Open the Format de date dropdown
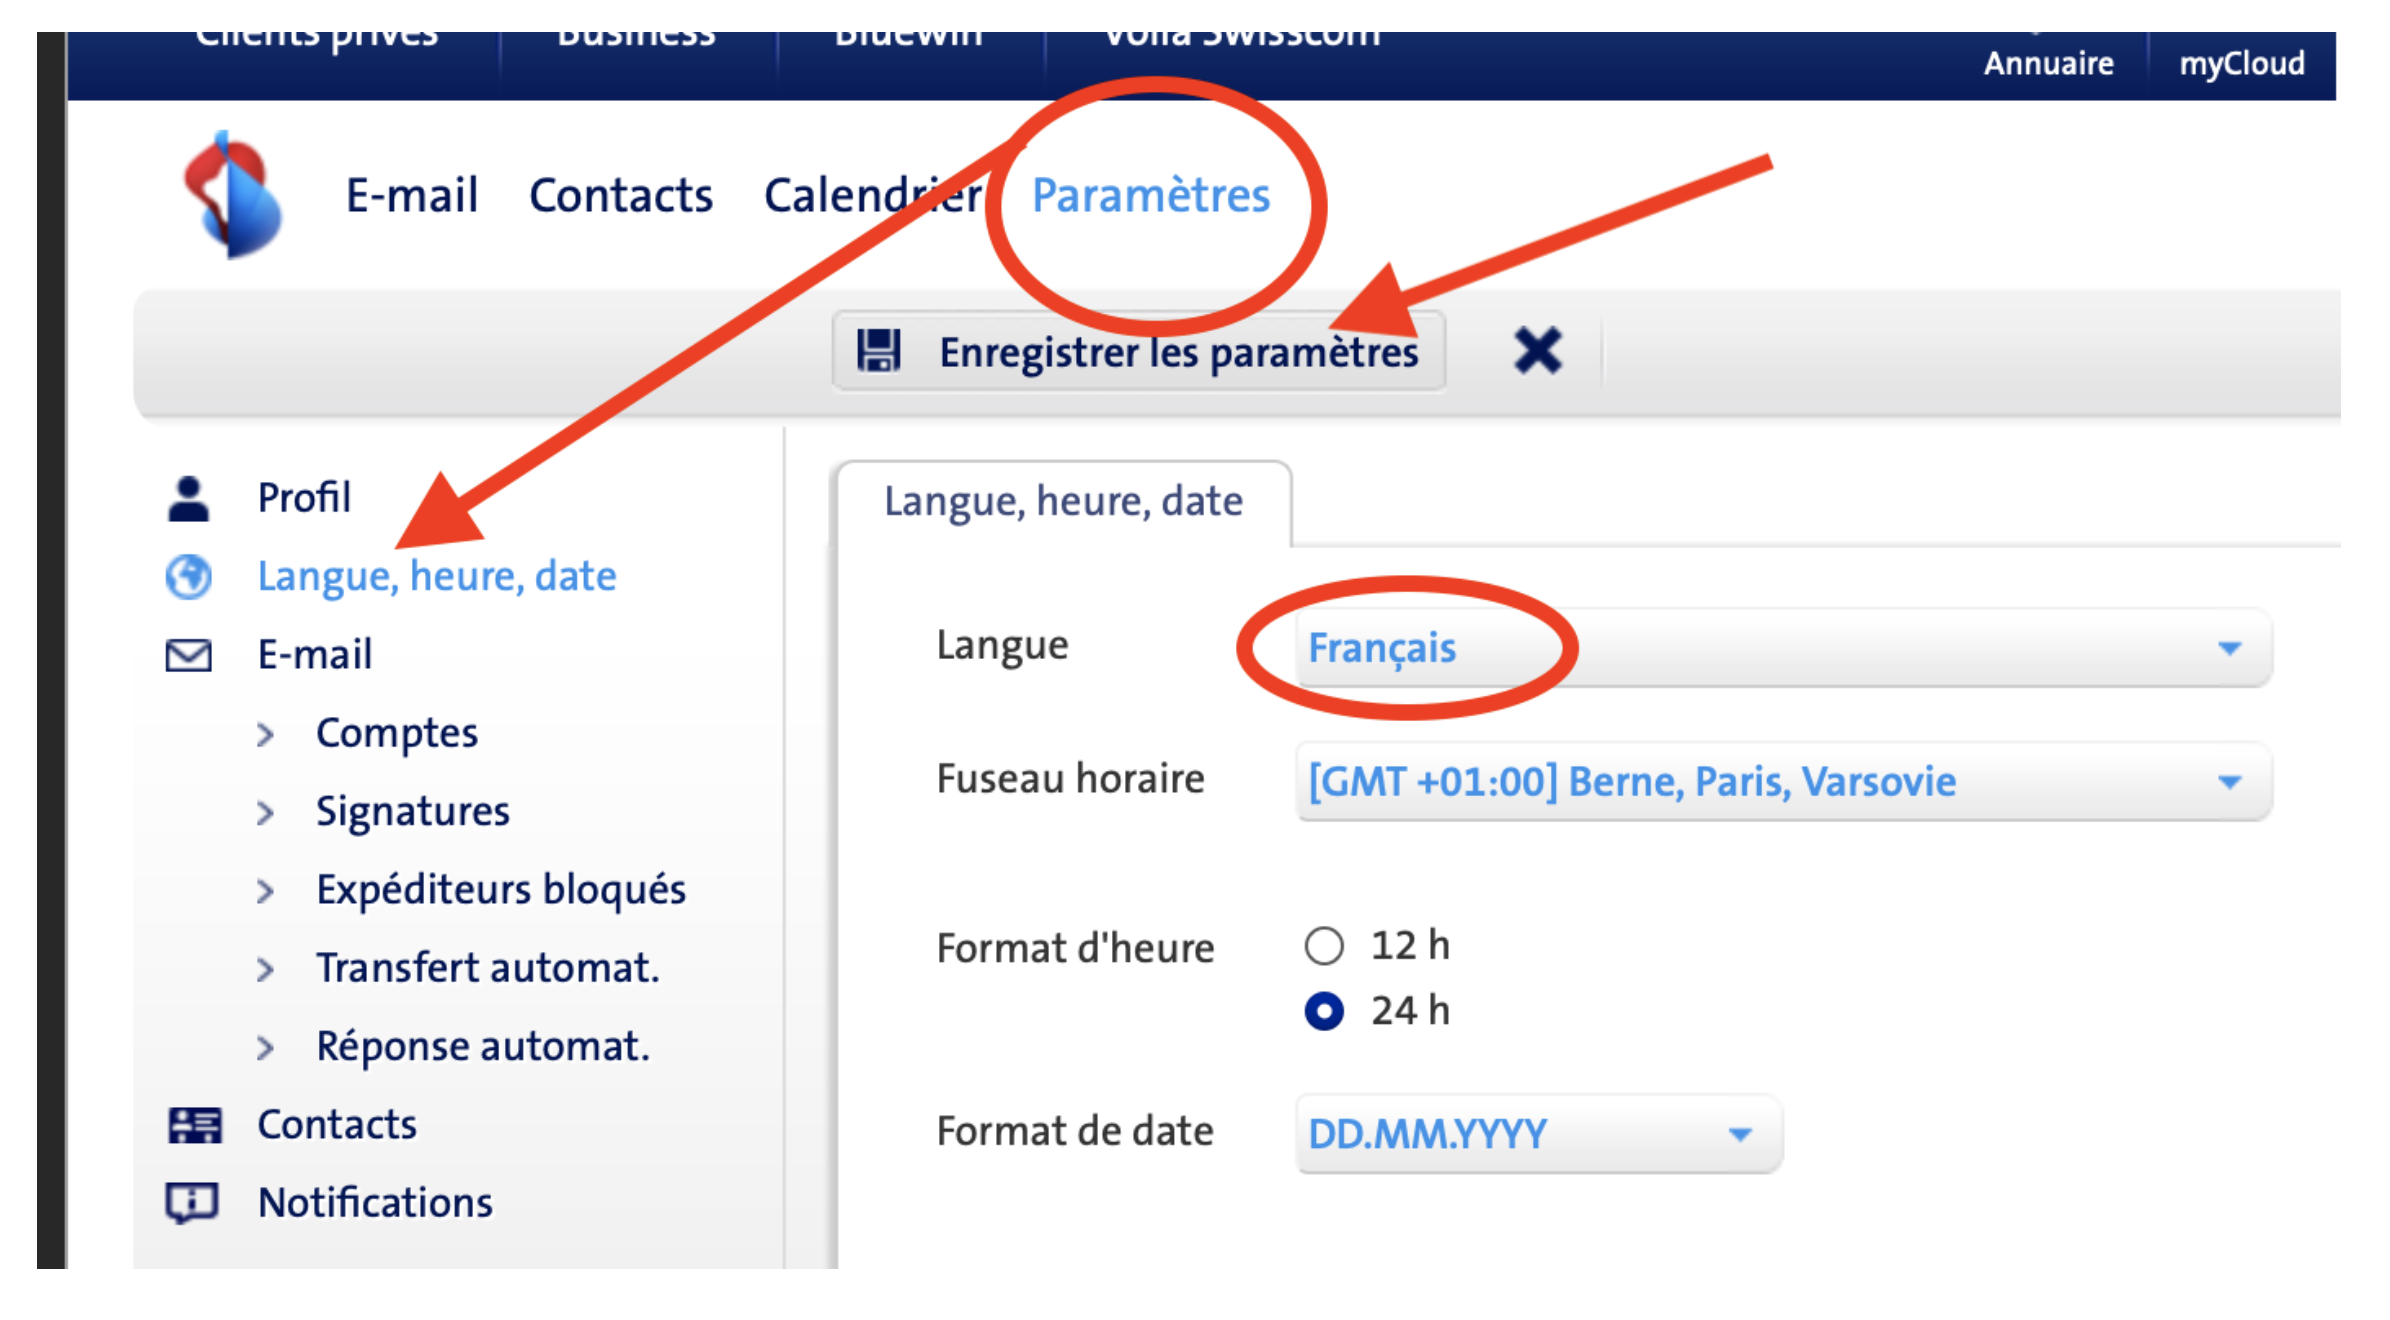Screen dimensions: 2390x1320 click(1538, 1134)
